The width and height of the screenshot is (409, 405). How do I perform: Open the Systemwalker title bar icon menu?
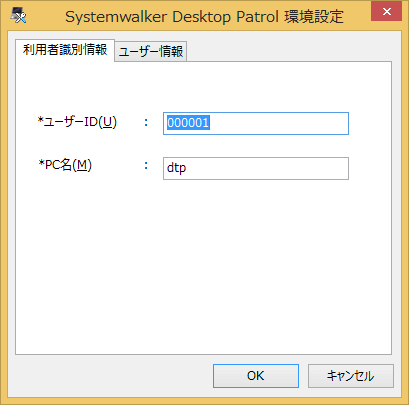[x=18, y=16]
